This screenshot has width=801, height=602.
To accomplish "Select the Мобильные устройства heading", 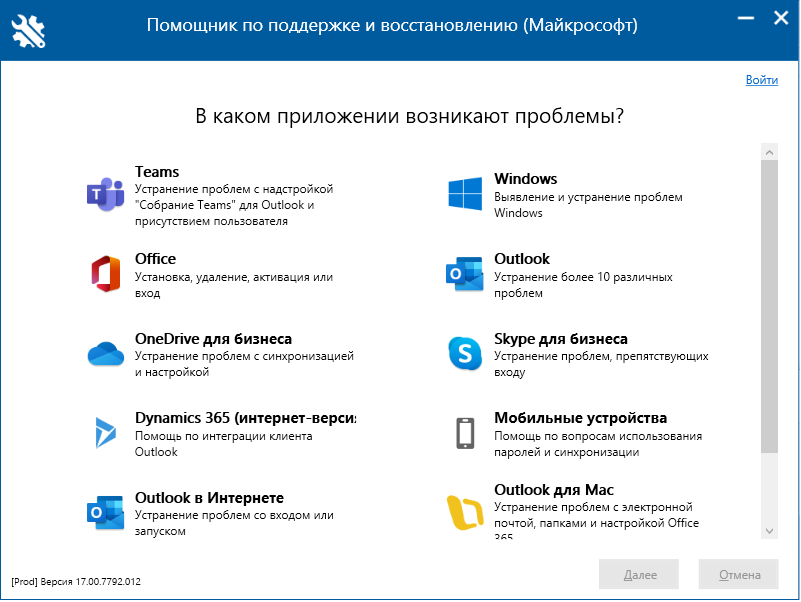I will [580, 418].
